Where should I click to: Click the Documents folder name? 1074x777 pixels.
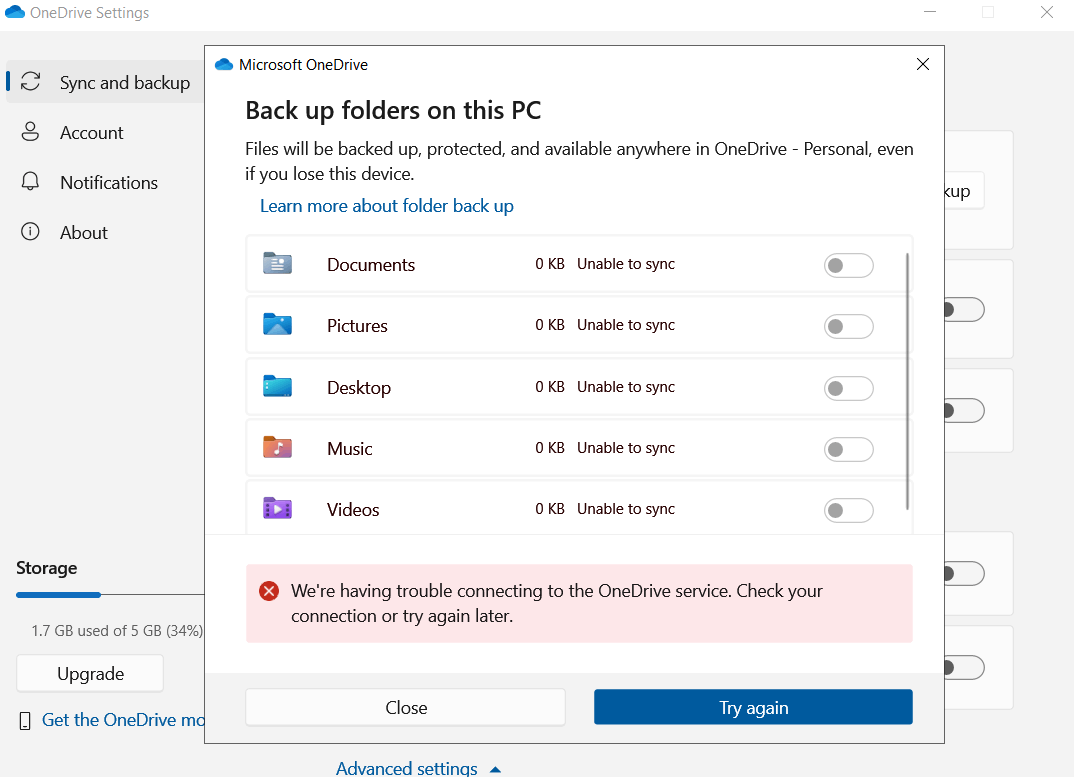click(371, 264)
